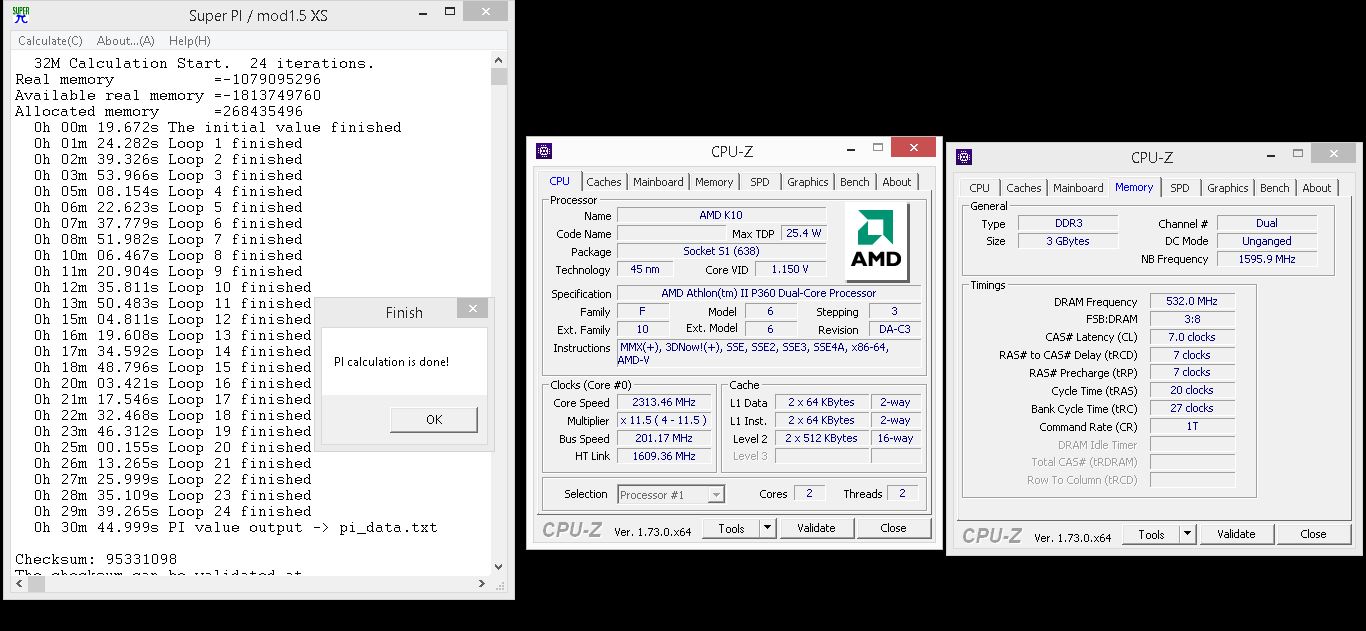The image size is (1366, 631).
Task: Click the DRAM Frequency value 532.0 MHz
Action: (1192, 301)
